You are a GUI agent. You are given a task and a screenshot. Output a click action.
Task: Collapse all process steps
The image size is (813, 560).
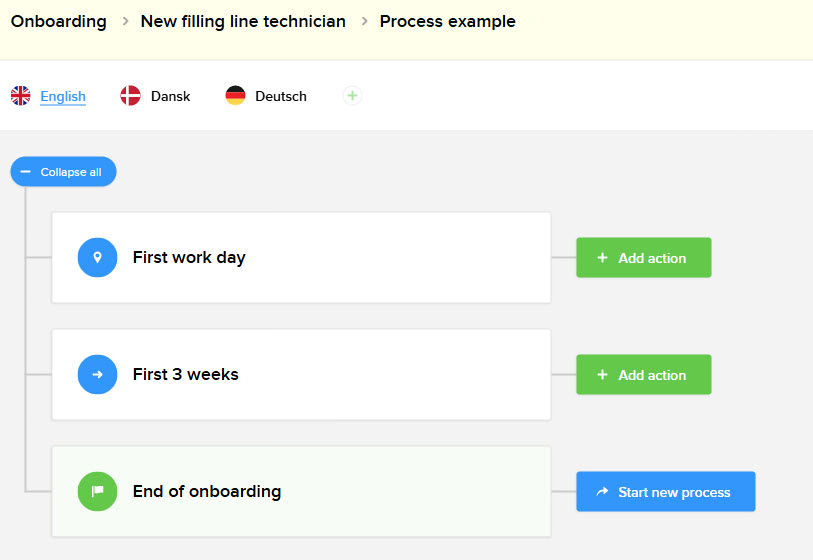[x=64, y=172]
